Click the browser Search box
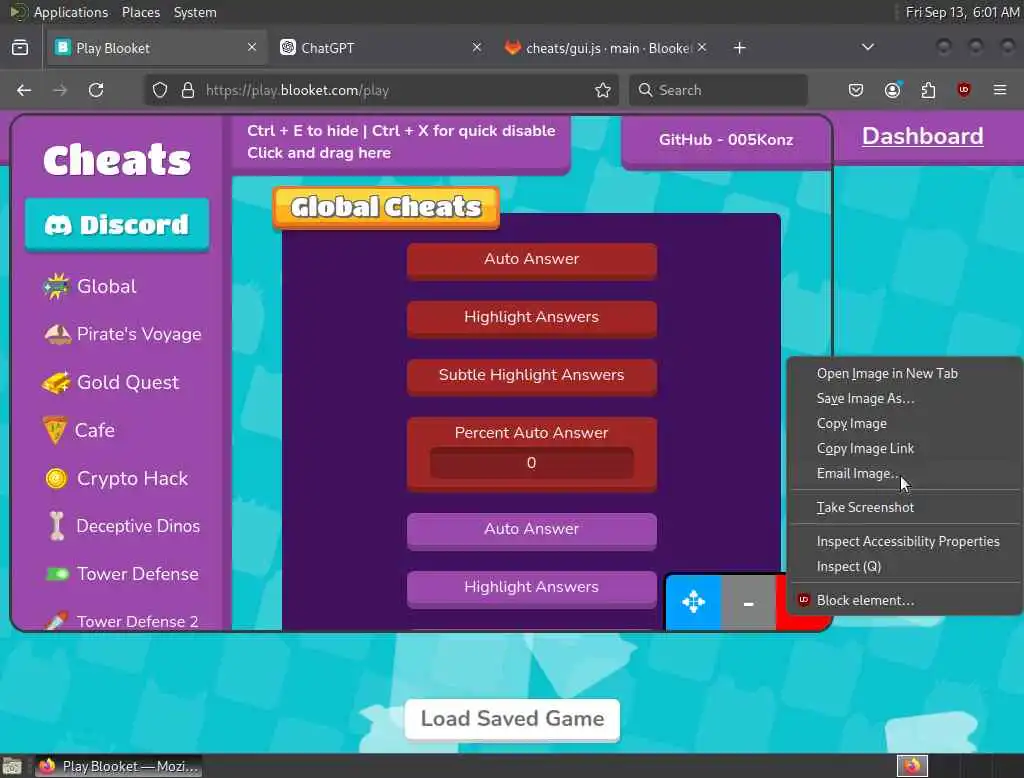1024x778 pixels. 718,90
